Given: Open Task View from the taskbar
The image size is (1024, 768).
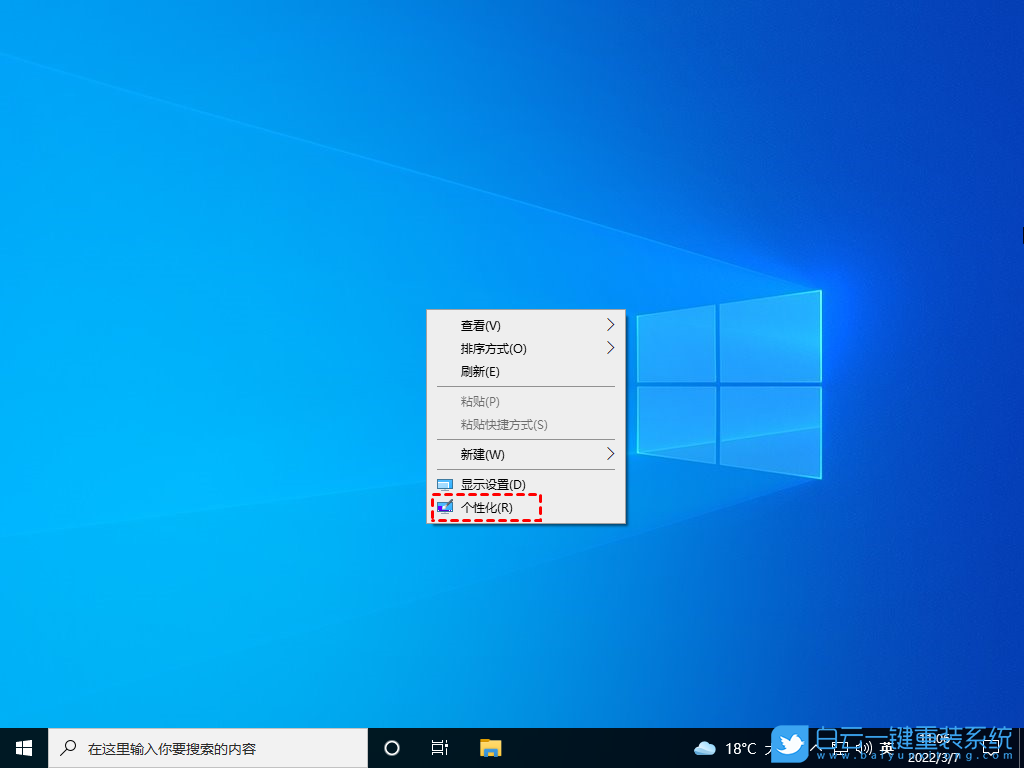Looking at the screenshot, I should point(440,747).
